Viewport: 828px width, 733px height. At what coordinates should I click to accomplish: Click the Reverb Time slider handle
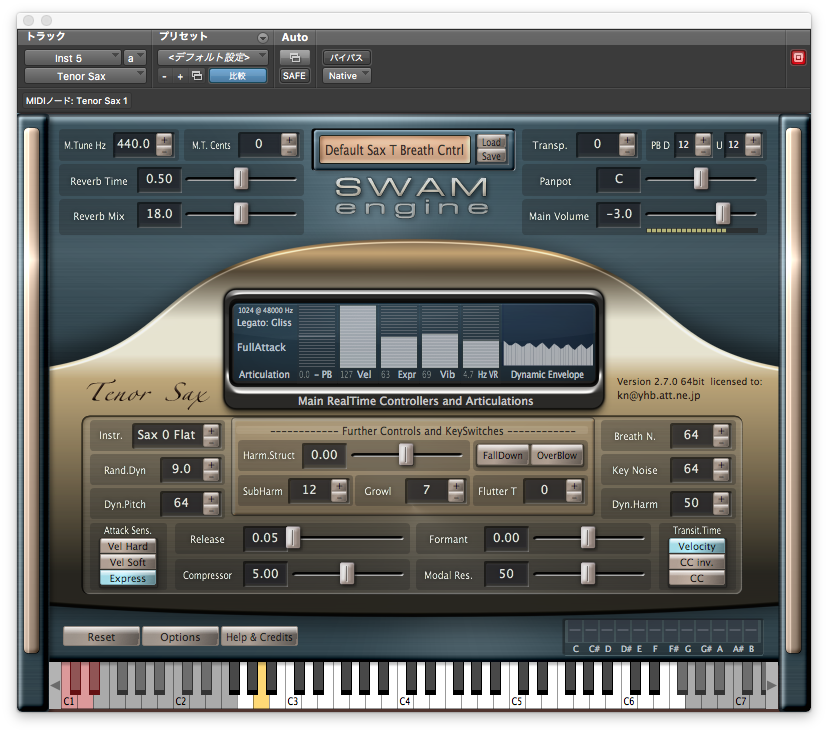point(241,179)
